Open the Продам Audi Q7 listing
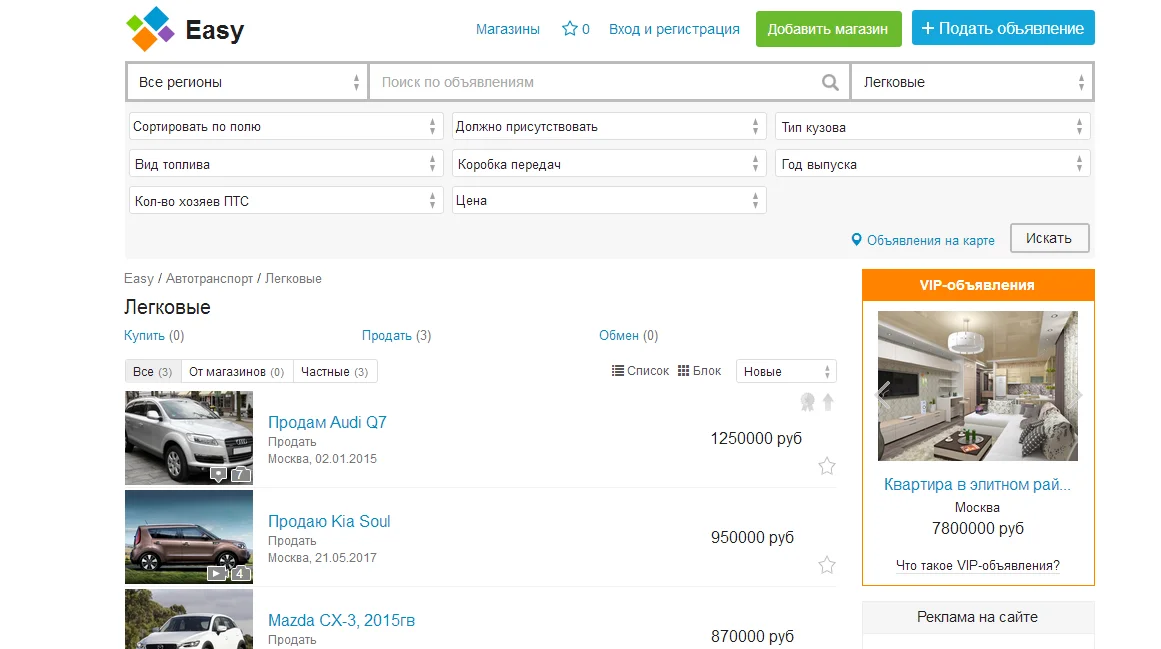1161x649 pixels. click(327, 422)
